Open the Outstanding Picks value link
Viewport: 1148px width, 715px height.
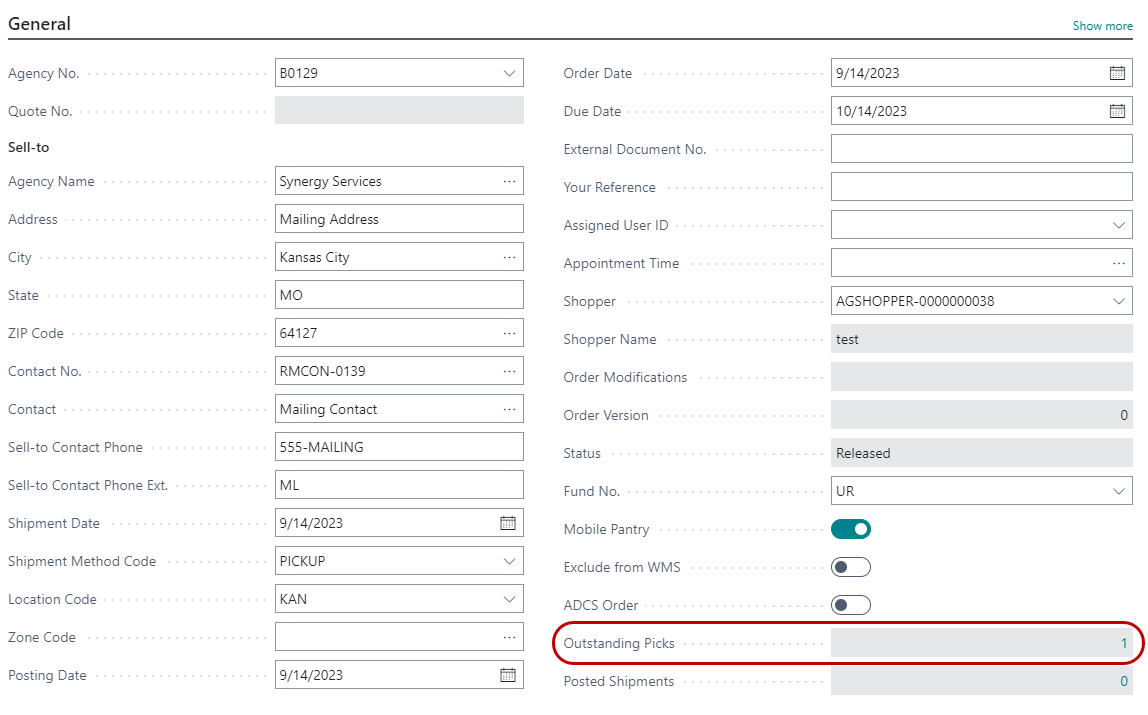click(1123, 643)
